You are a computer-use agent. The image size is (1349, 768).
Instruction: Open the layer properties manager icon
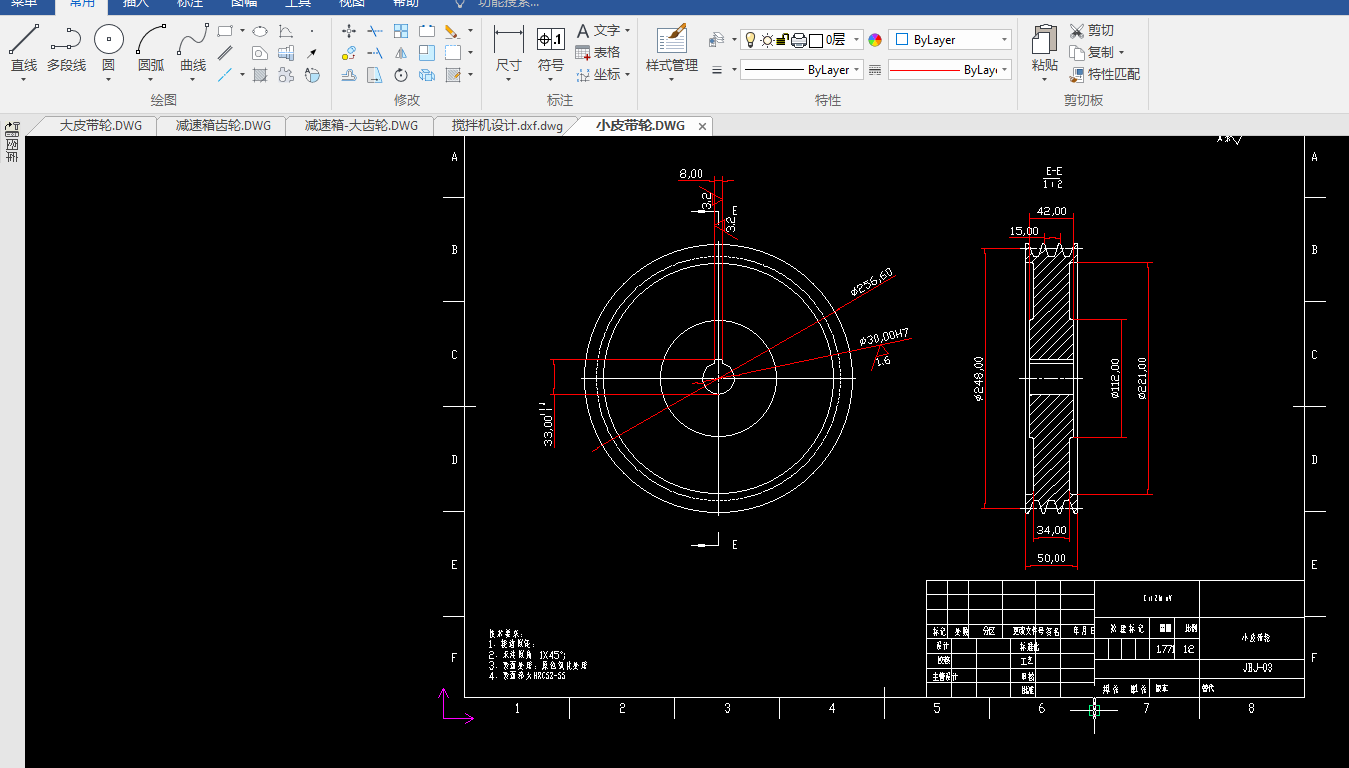point(716,40)
